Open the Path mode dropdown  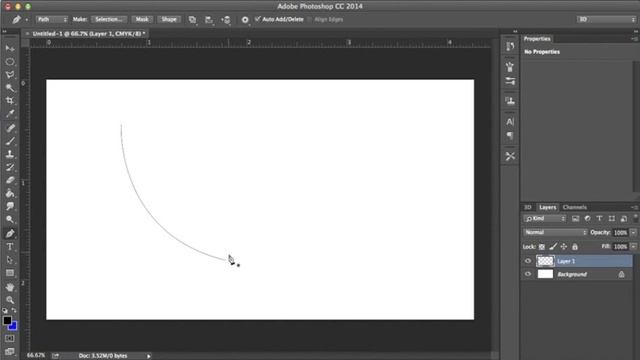(x=51, y=19)
